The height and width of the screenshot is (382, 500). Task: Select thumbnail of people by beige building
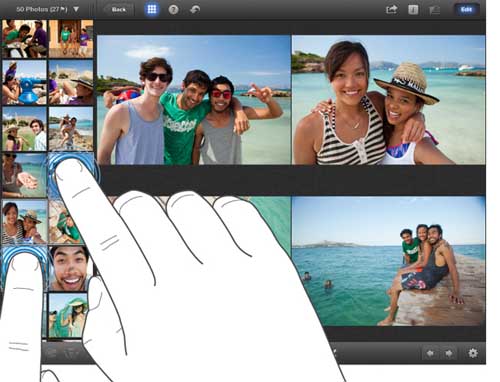(x=71, y=39)
